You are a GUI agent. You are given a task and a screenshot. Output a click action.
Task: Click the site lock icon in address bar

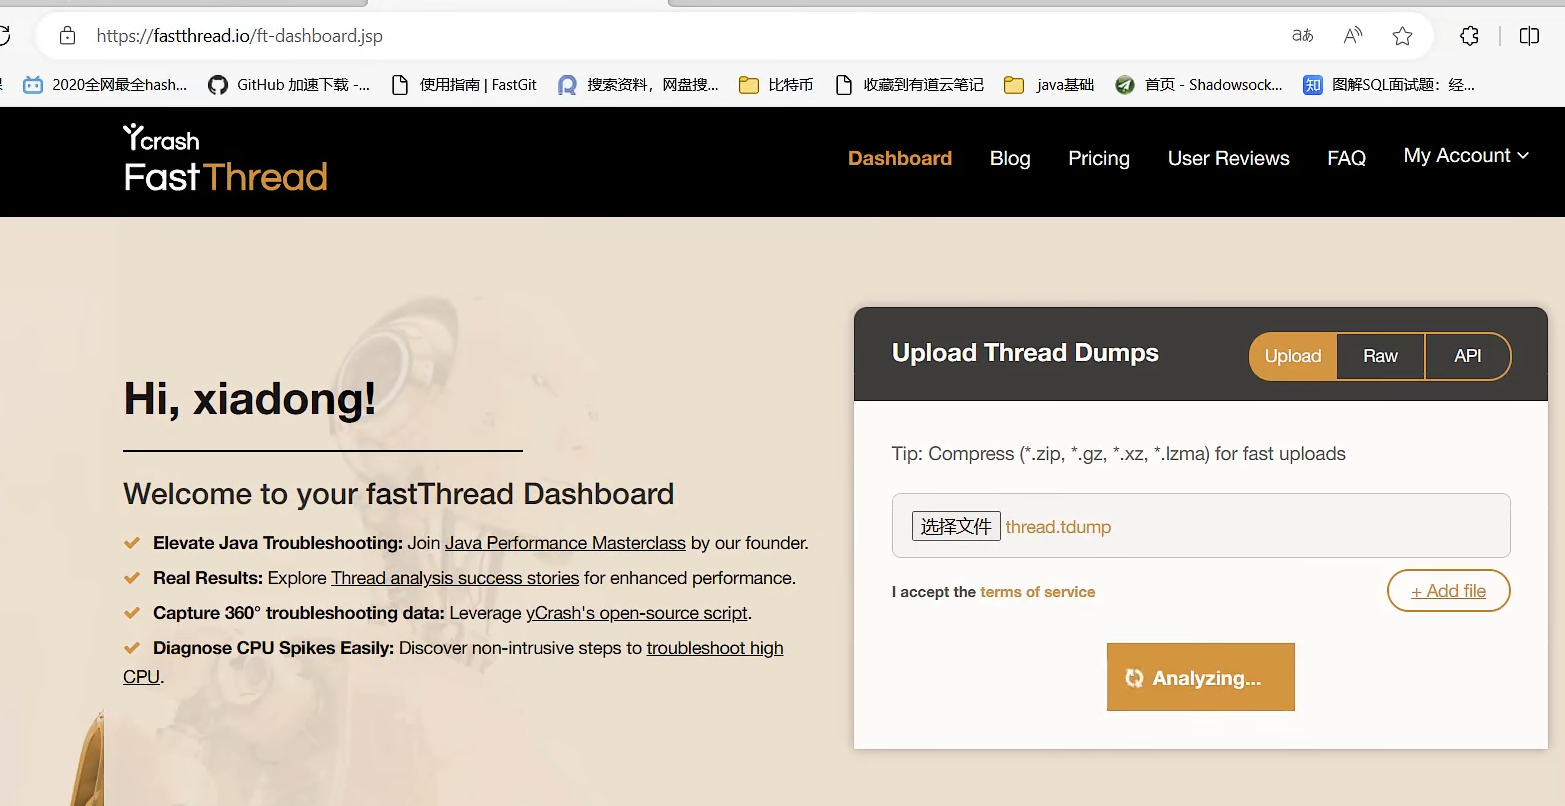point(67,36)
